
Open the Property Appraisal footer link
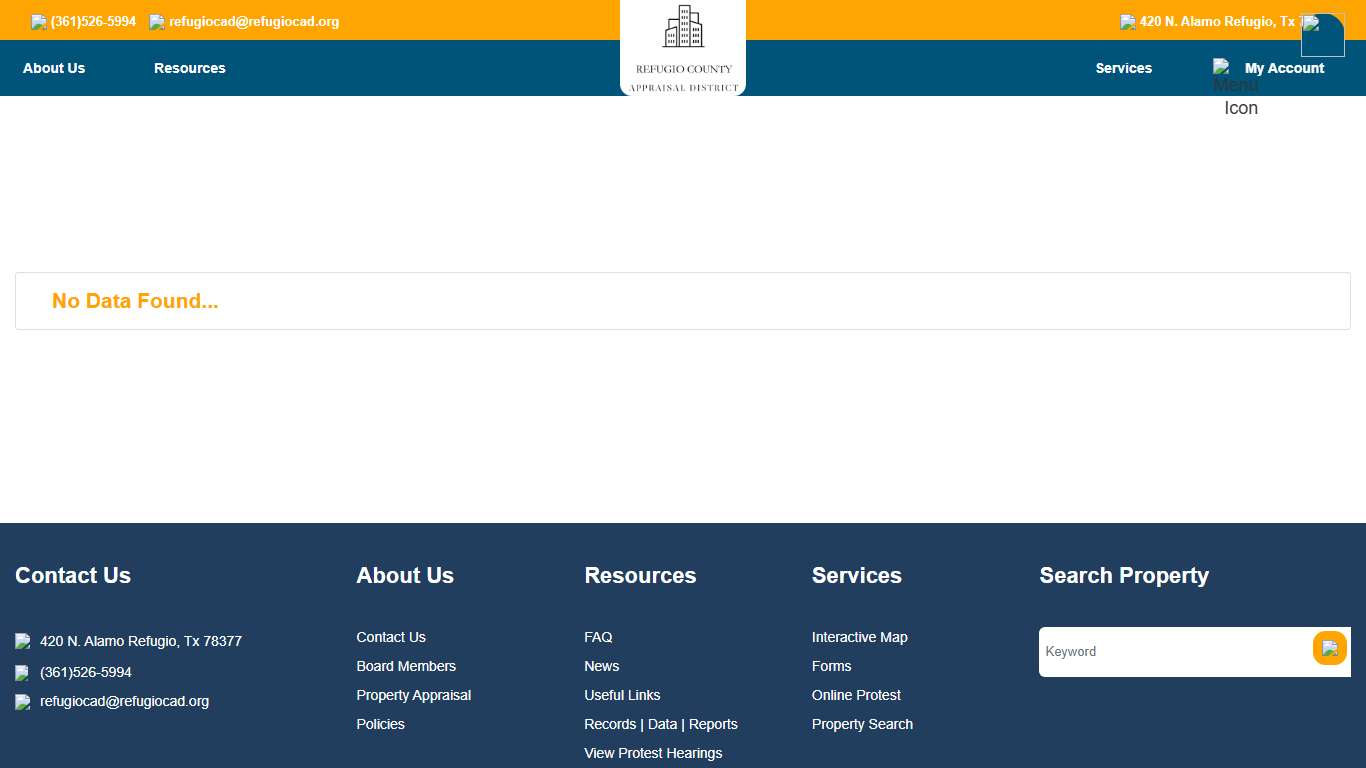(x=413, y=695)
